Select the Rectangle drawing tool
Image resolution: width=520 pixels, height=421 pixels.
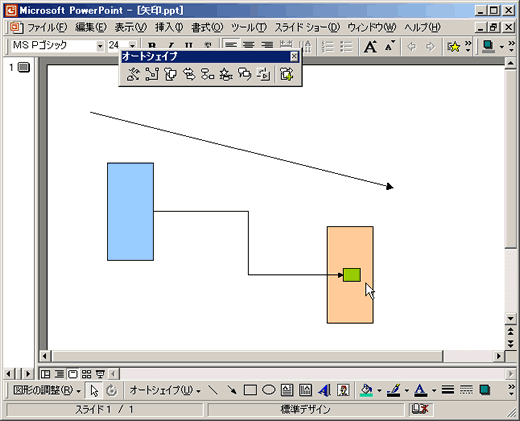250,390
